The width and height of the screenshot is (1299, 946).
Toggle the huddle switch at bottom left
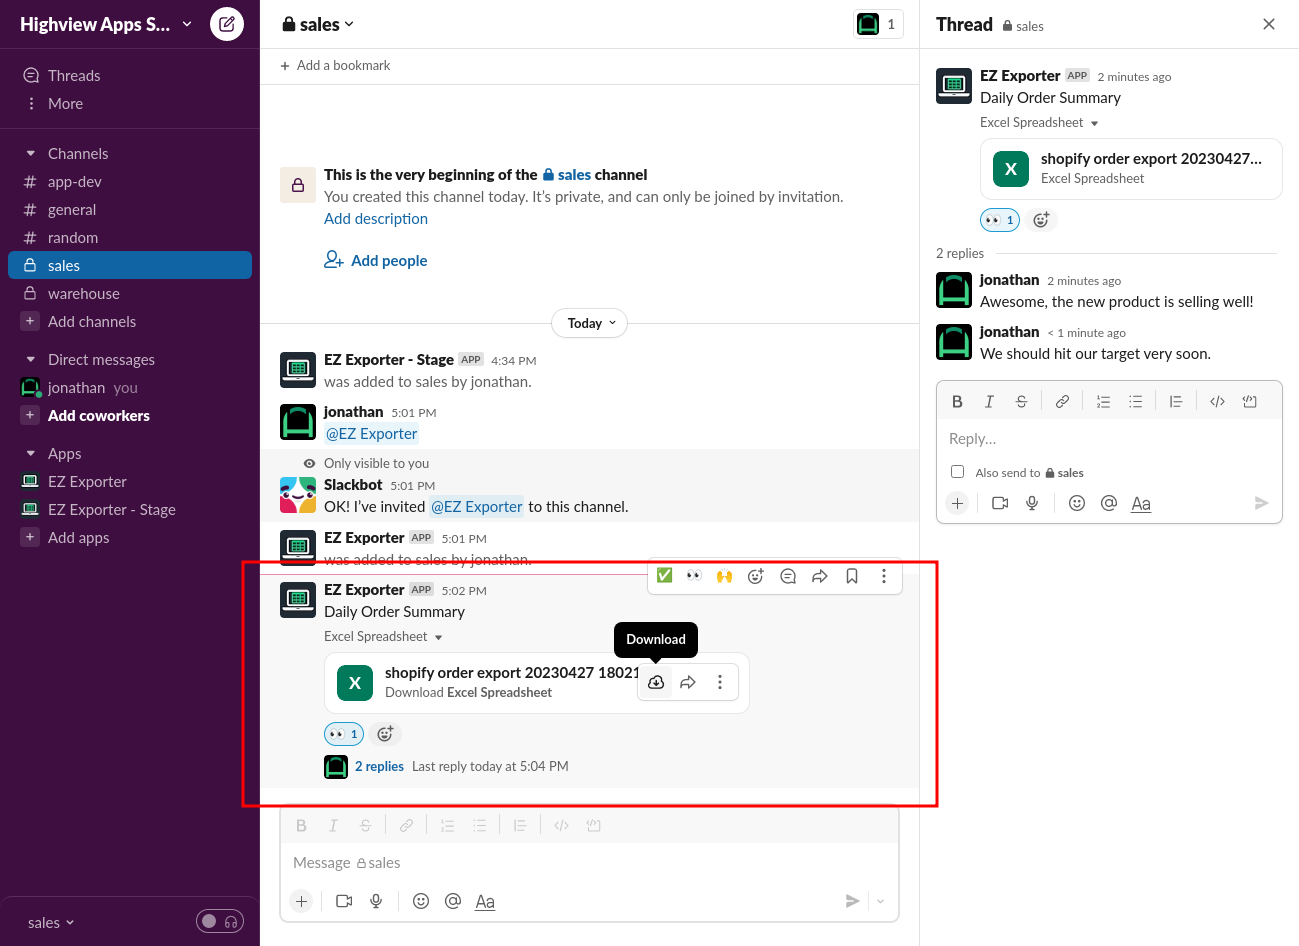click(x=220, y=921)
